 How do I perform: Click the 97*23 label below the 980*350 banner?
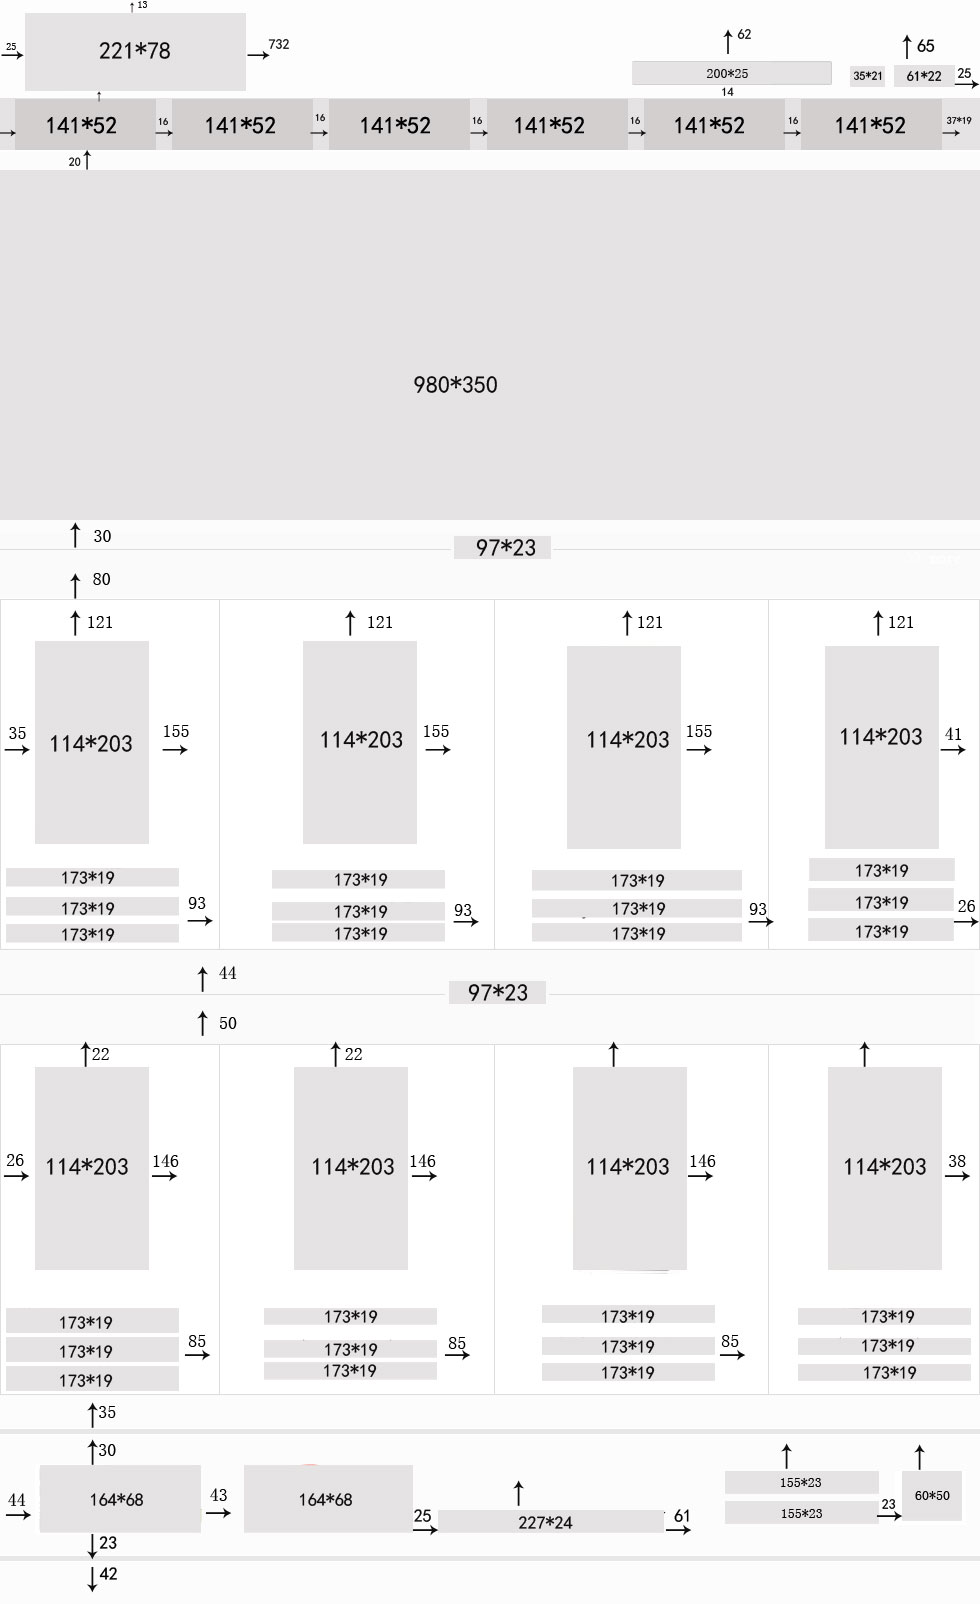[502, 547]
